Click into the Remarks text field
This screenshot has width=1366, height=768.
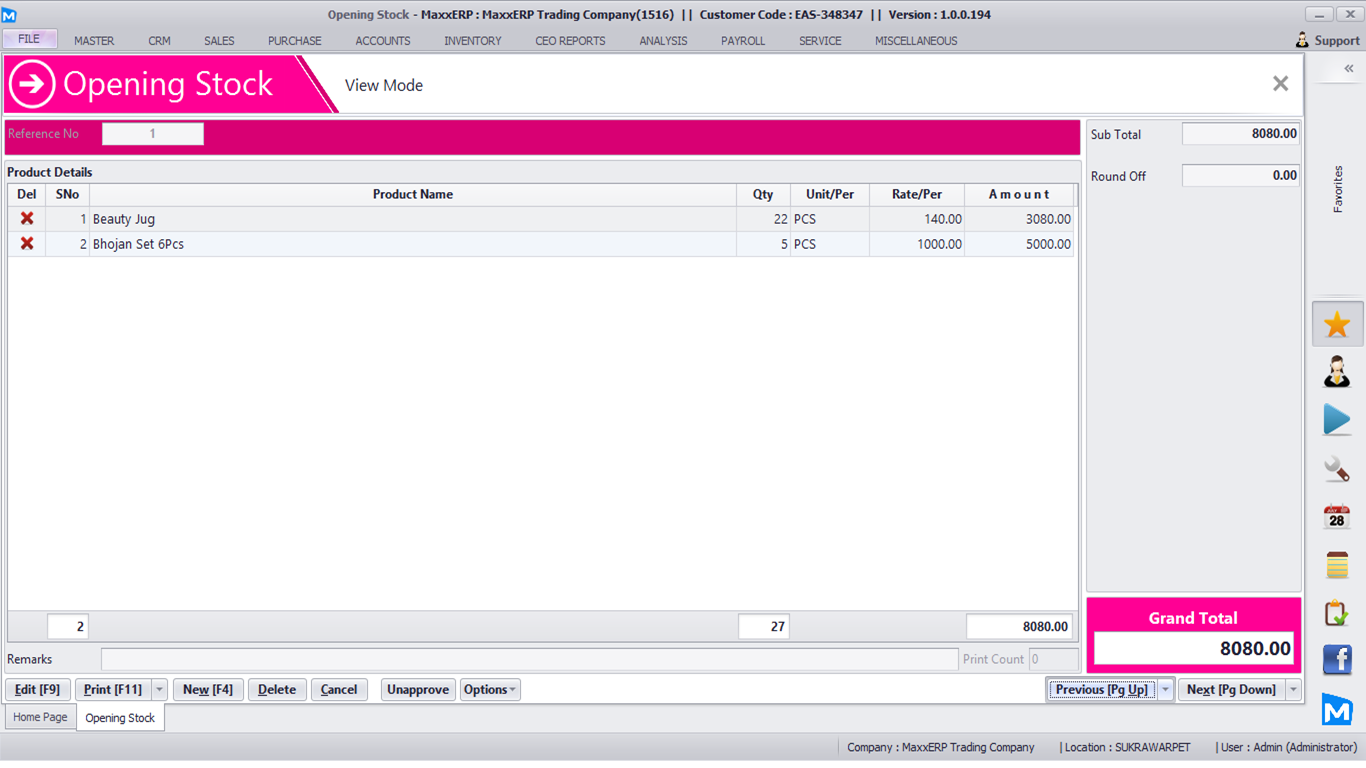click(529, 660)
